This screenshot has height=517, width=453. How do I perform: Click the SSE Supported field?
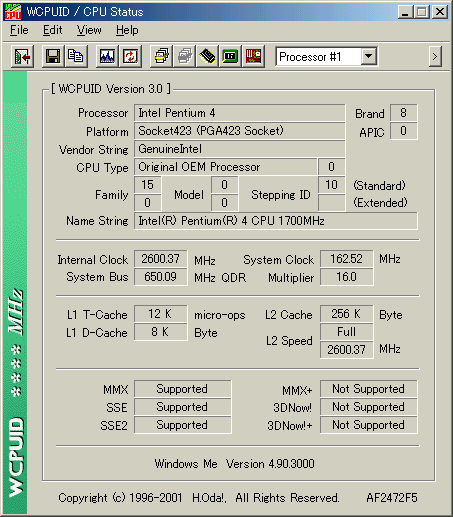coord(183,407)
